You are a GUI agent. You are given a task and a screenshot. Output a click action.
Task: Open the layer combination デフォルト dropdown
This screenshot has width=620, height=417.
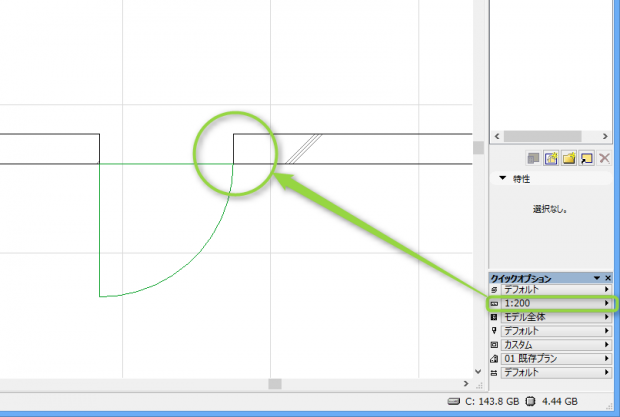pos(556,290)
